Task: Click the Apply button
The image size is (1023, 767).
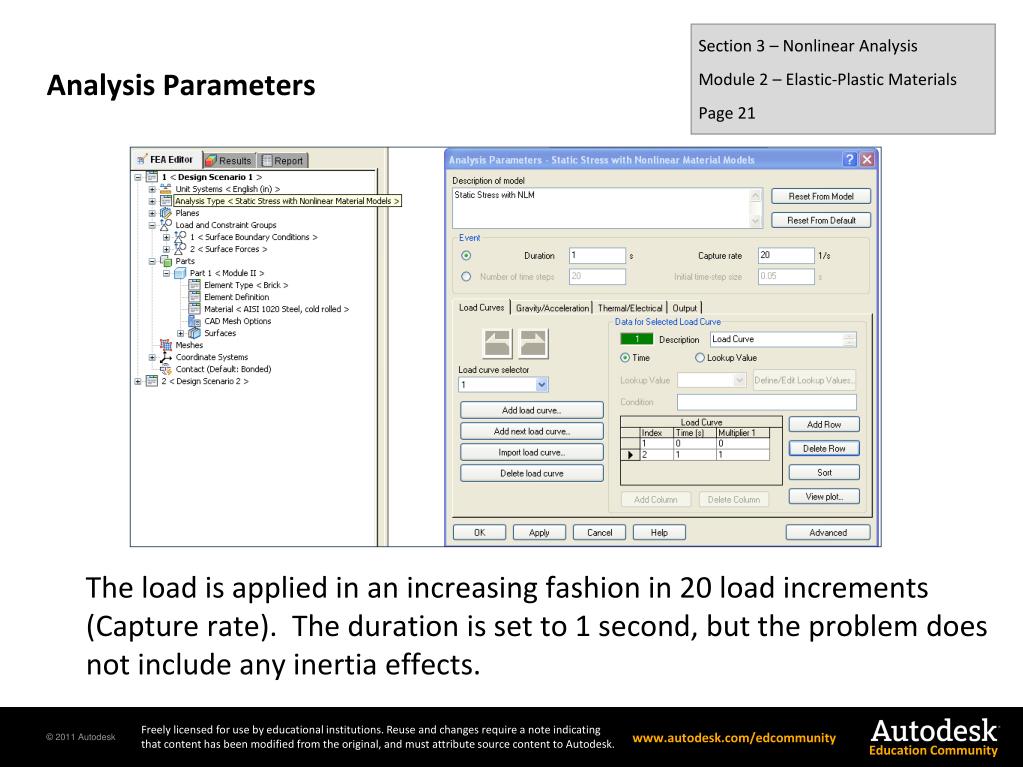Action: [x=539, y=532]
